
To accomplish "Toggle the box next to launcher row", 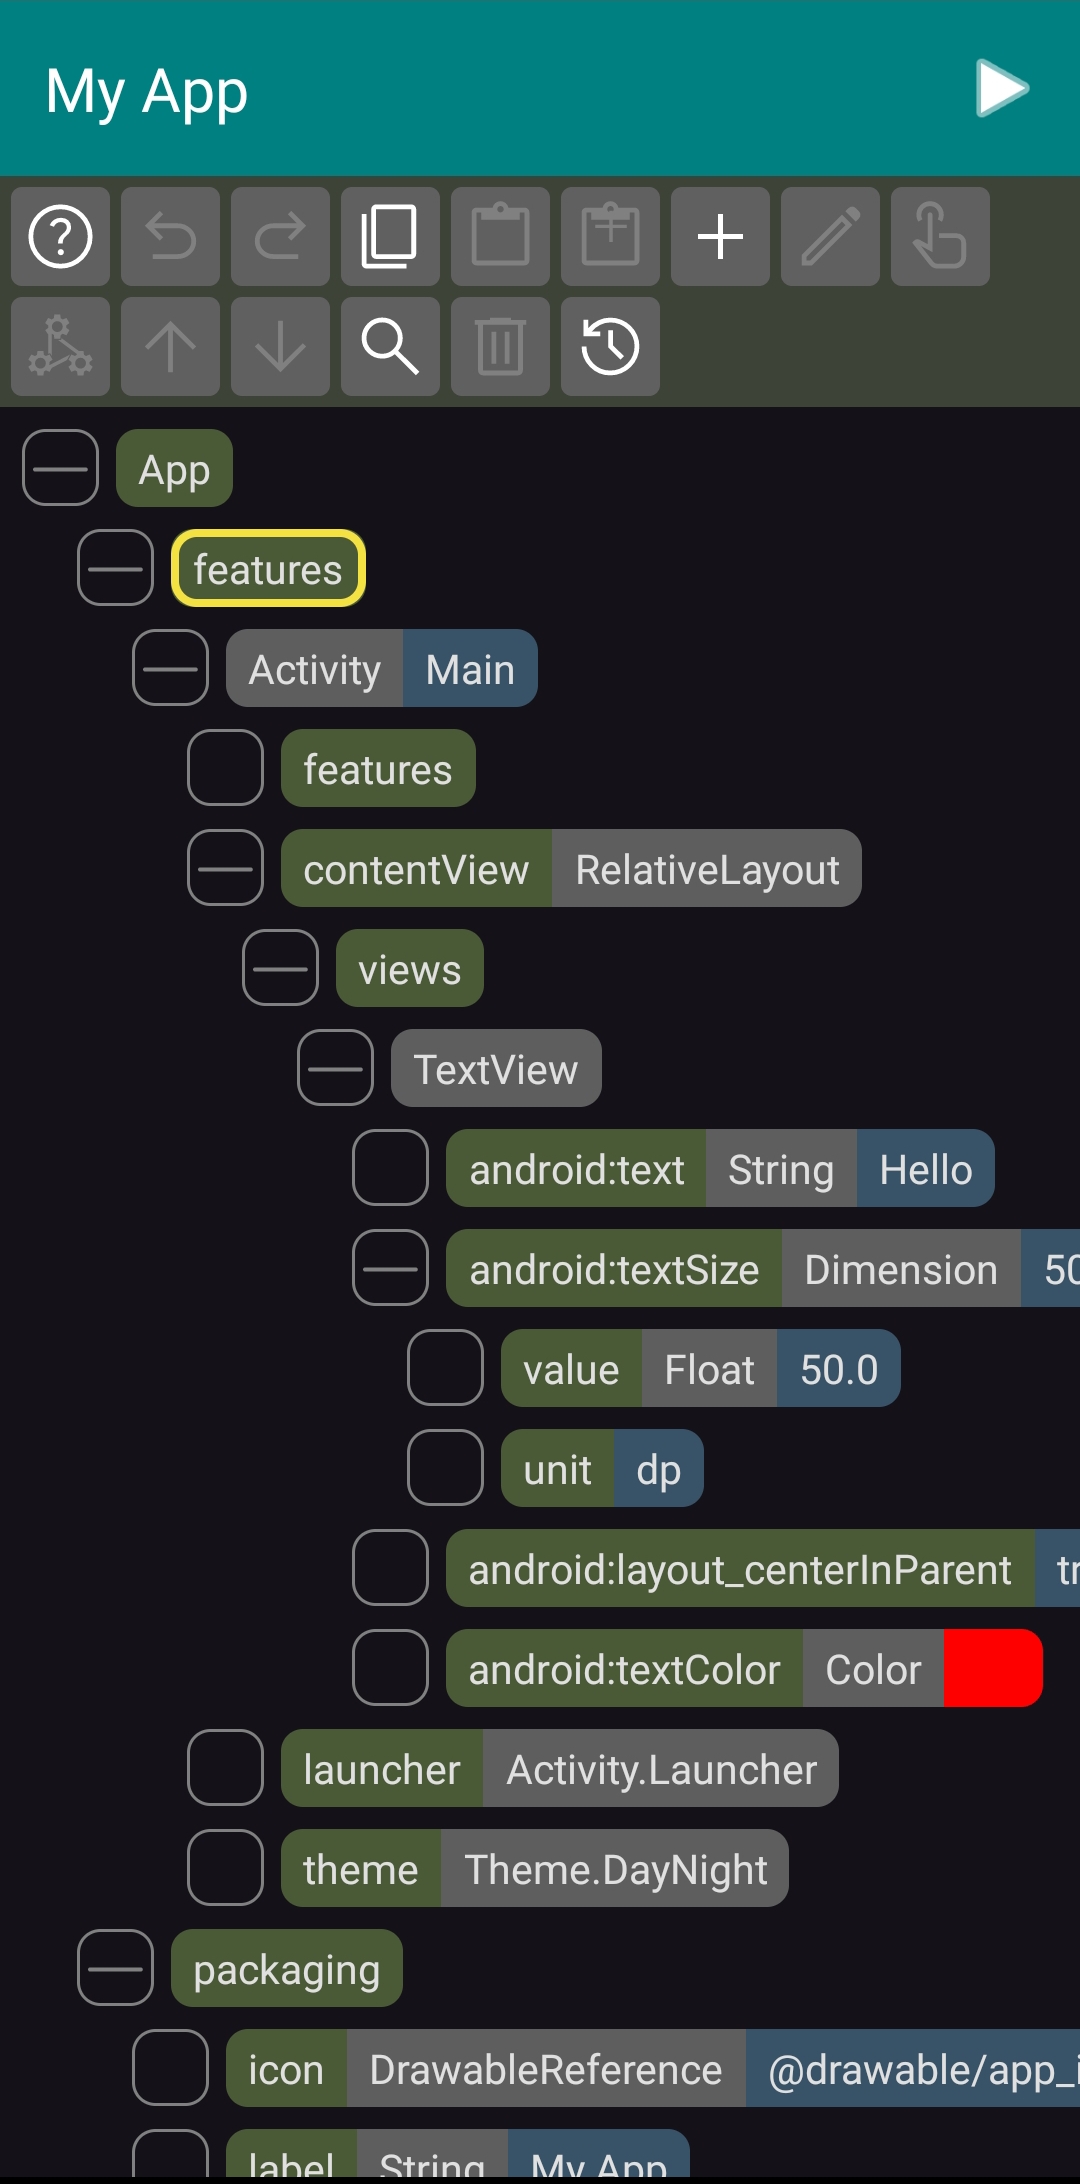I will tap(225, 1768).
